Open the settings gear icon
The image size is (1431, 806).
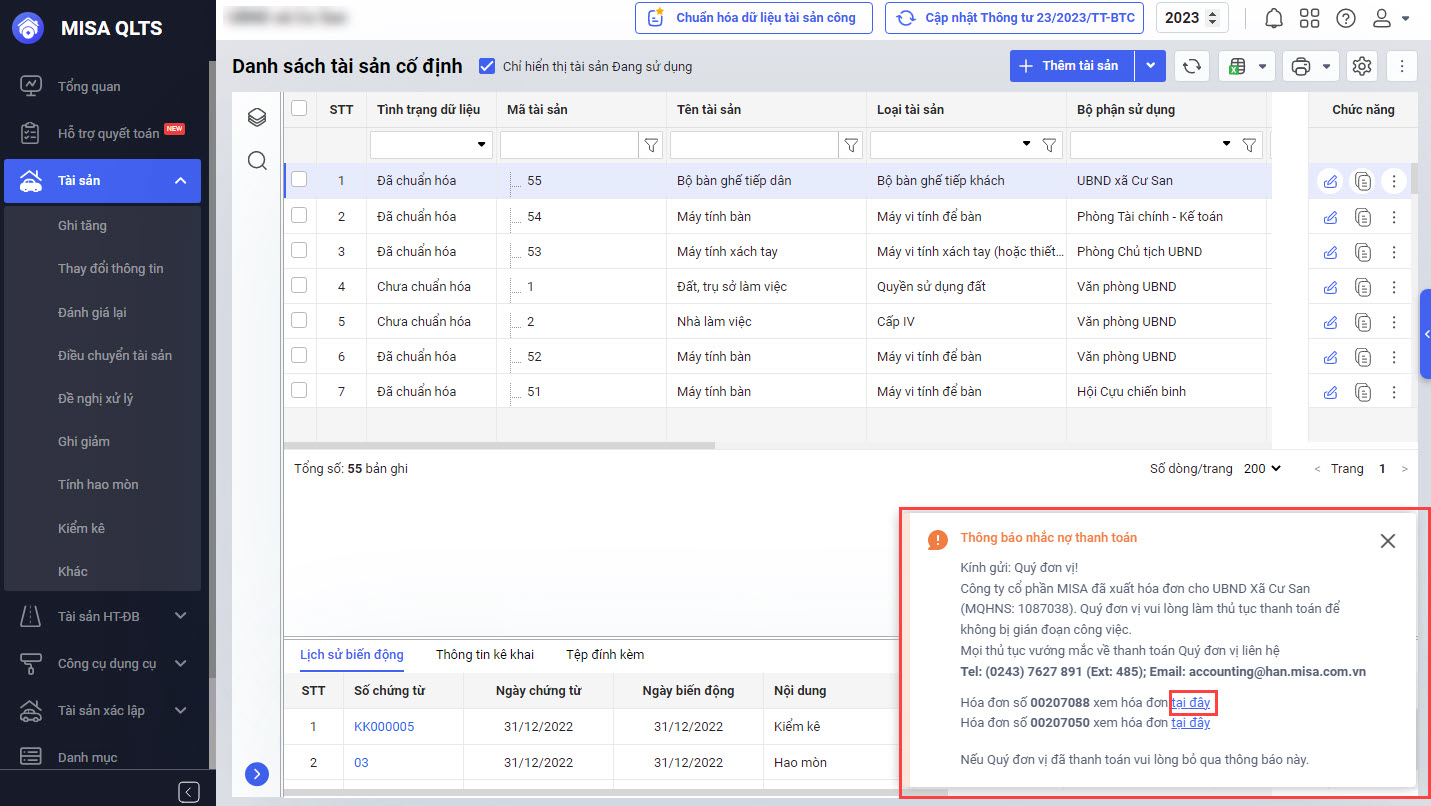pyautogui.click(x=1361, y=66)
